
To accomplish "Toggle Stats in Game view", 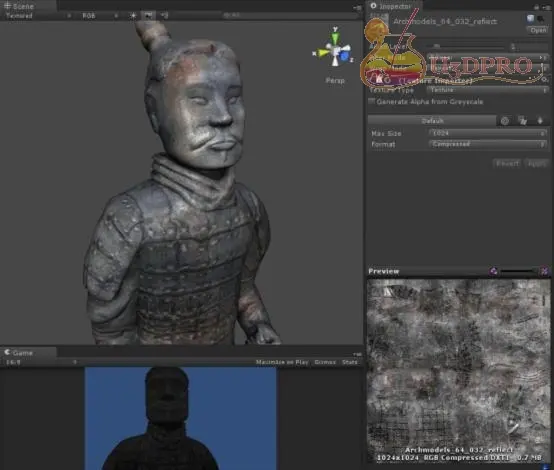I will point(349,362).
